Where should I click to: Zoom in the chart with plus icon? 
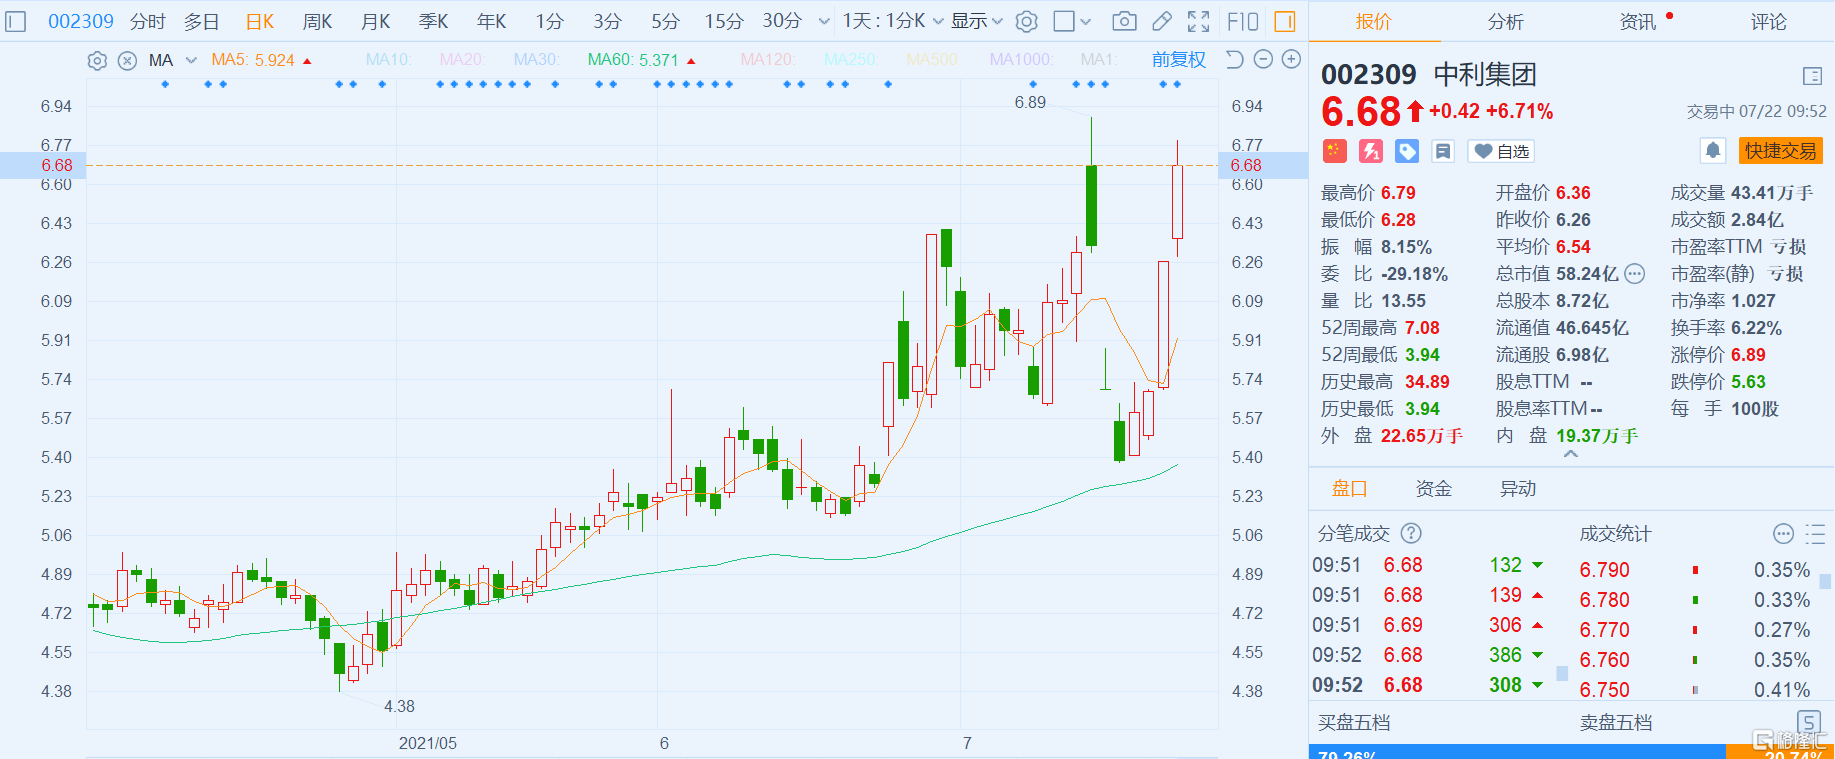click(x=1291, y=60)
